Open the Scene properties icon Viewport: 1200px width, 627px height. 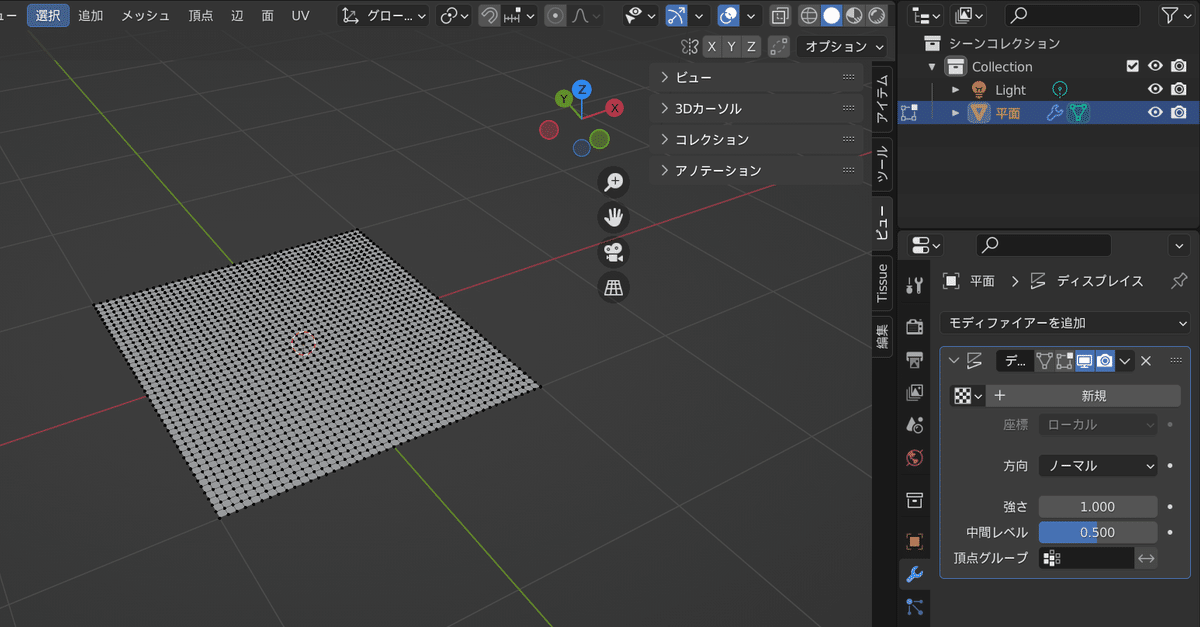coord(914,425)
